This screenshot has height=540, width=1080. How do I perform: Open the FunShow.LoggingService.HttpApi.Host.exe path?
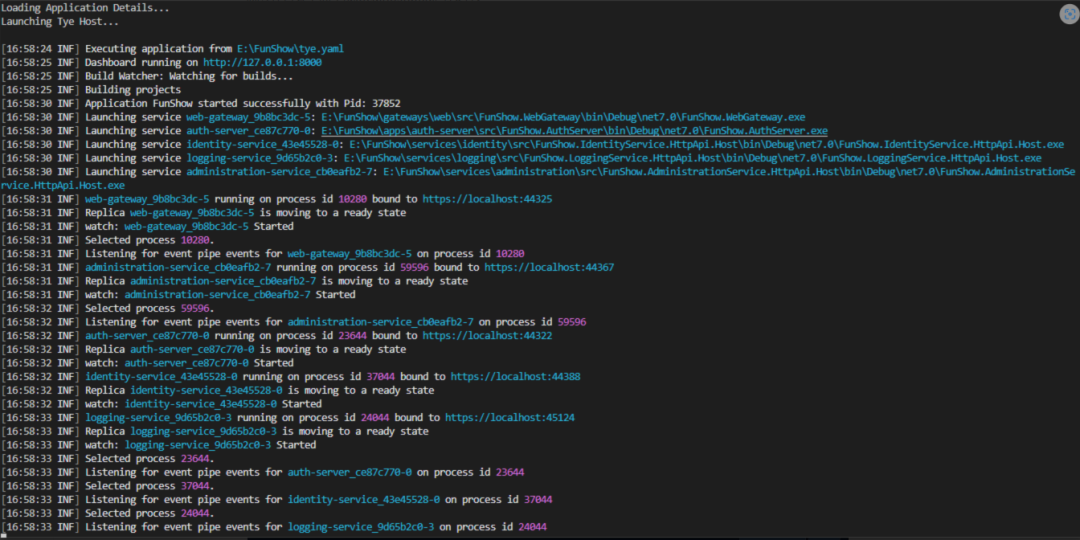692,158
